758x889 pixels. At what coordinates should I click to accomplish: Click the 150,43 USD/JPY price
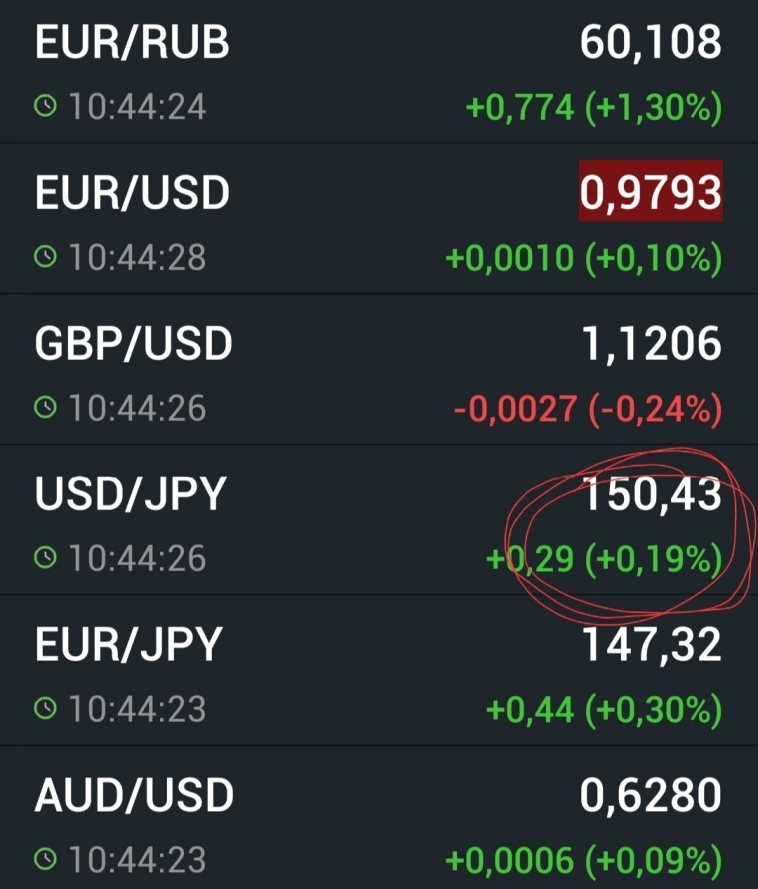651,494
